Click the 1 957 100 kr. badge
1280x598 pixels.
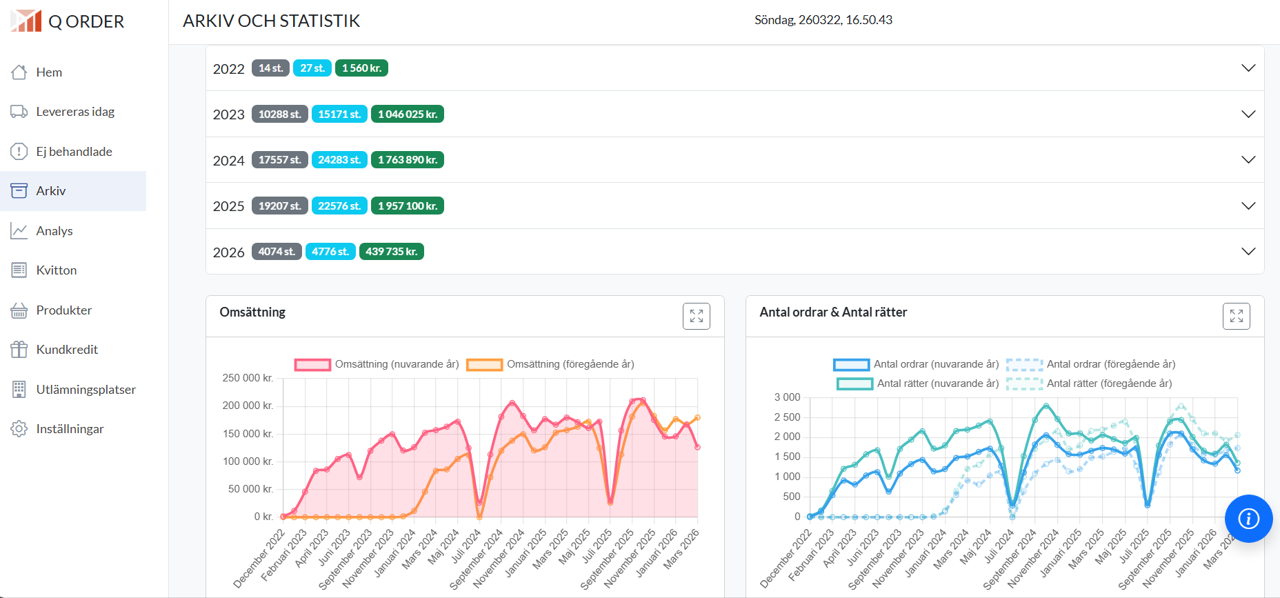pyautogui.click(x=408, y=206)
